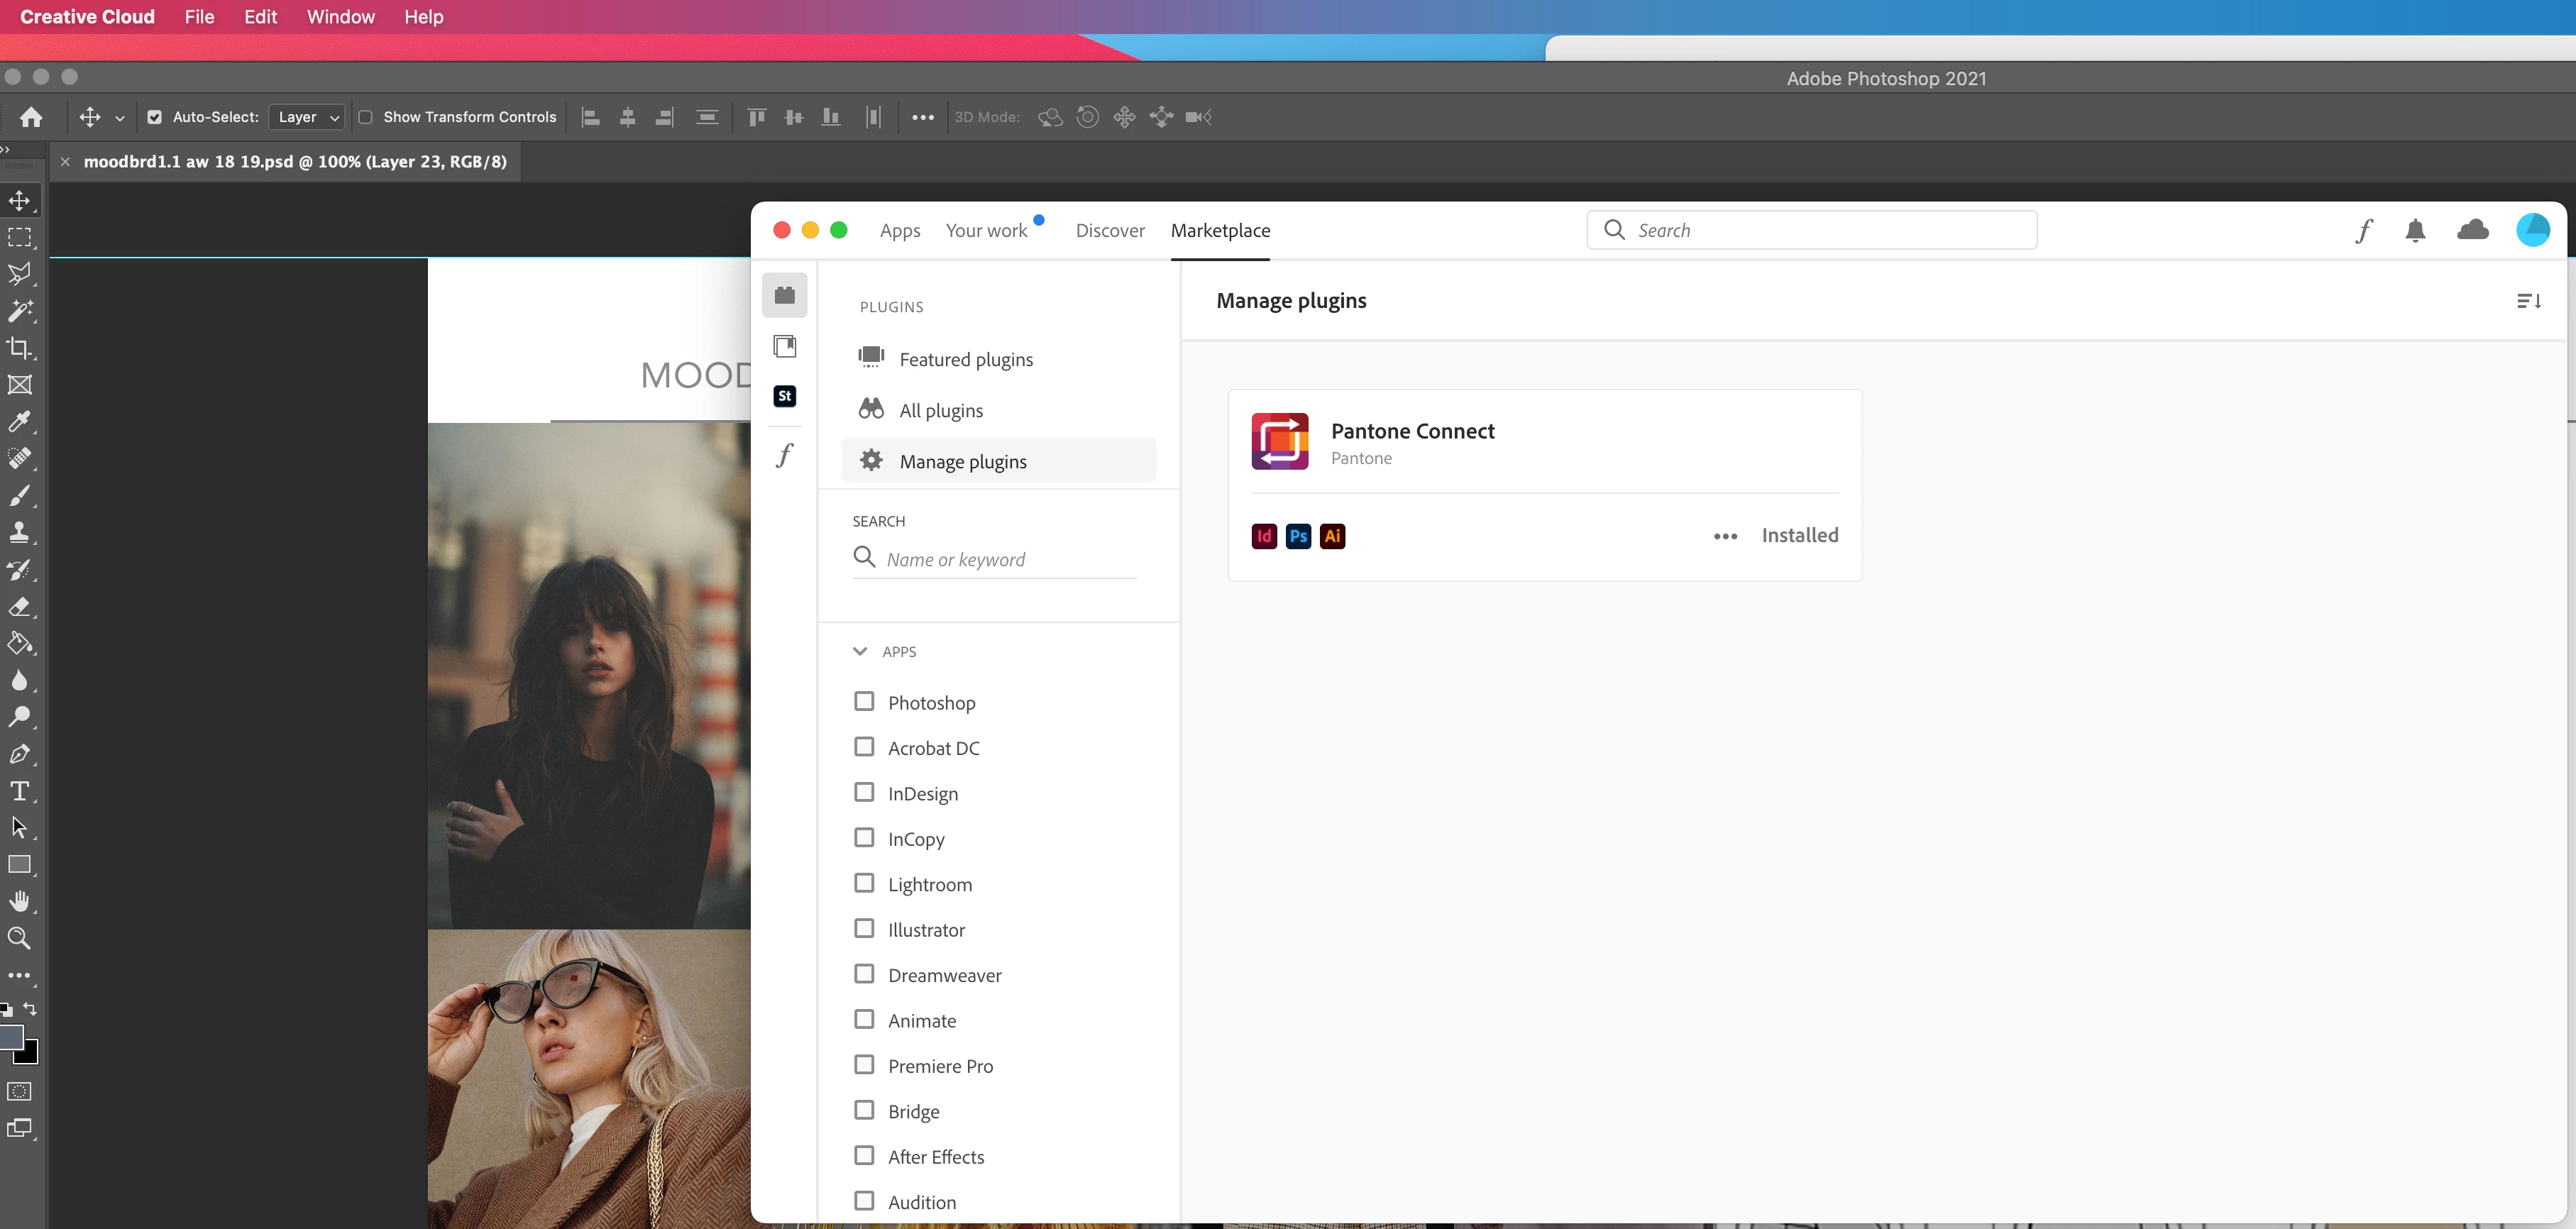Viewport: 2576px width, 1229px height.
Task: Open the Featured plugins page
Action: pyautogui.click(x=965, y=359)
